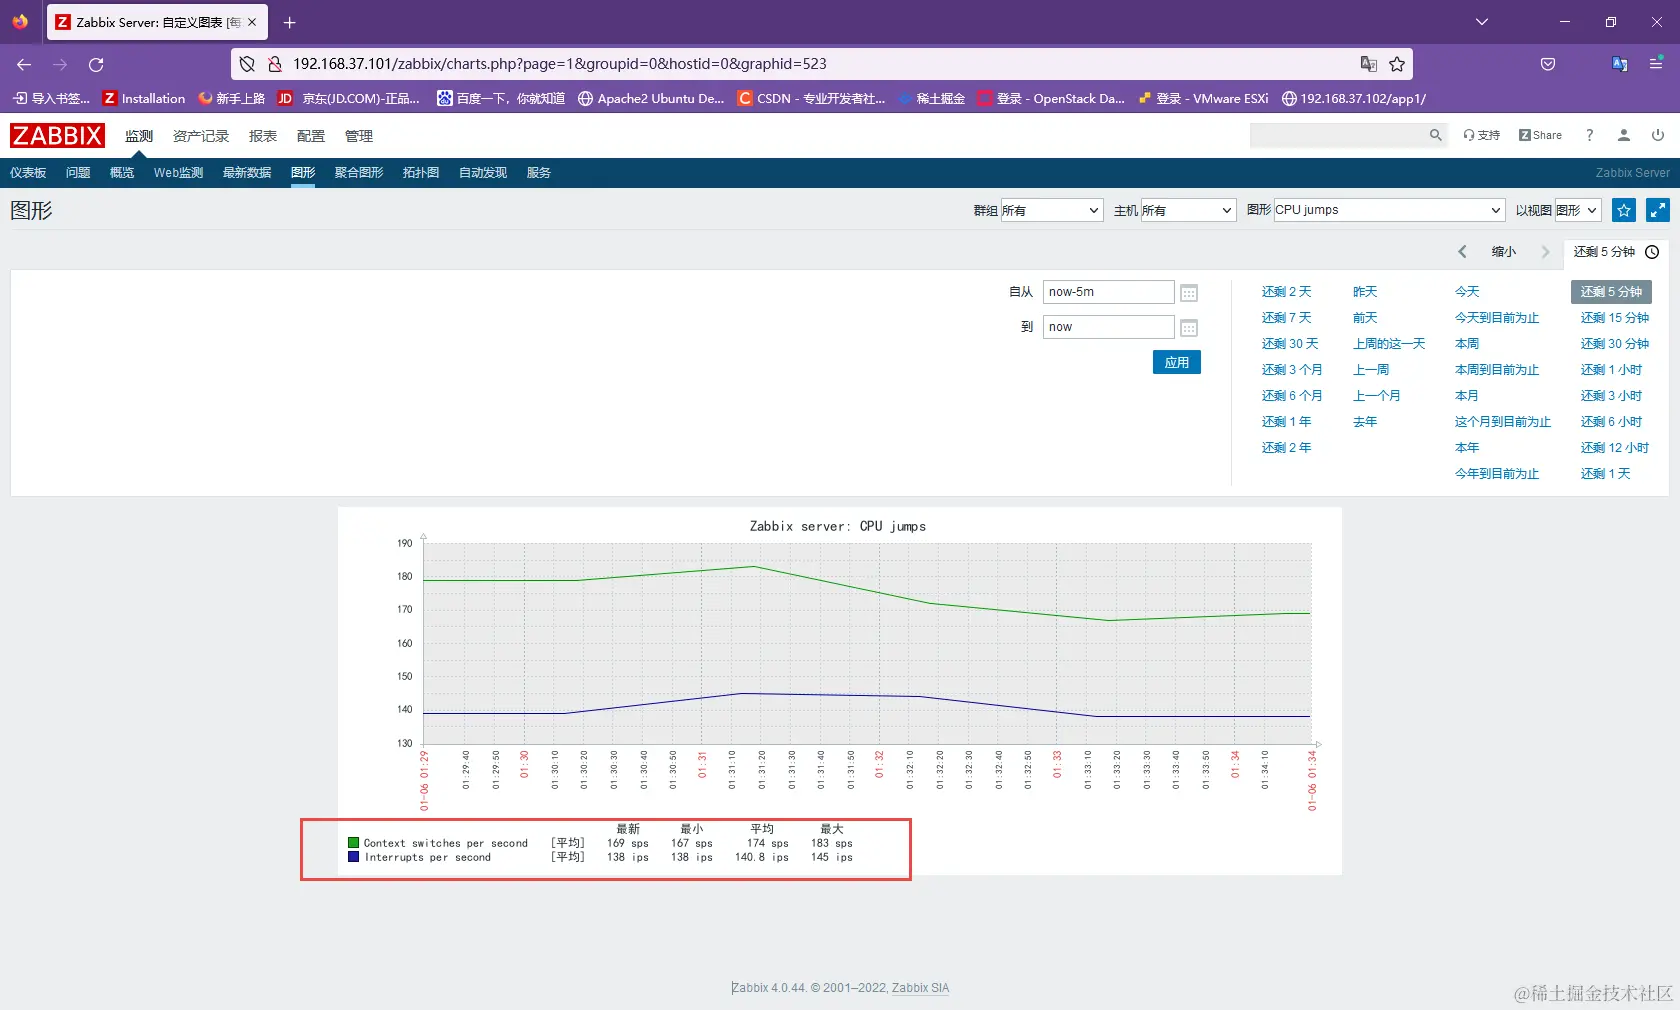This screenshot has height=1010, width=1680.
Task: Click the Zabbix search input box
Action: coord(1339,135)
